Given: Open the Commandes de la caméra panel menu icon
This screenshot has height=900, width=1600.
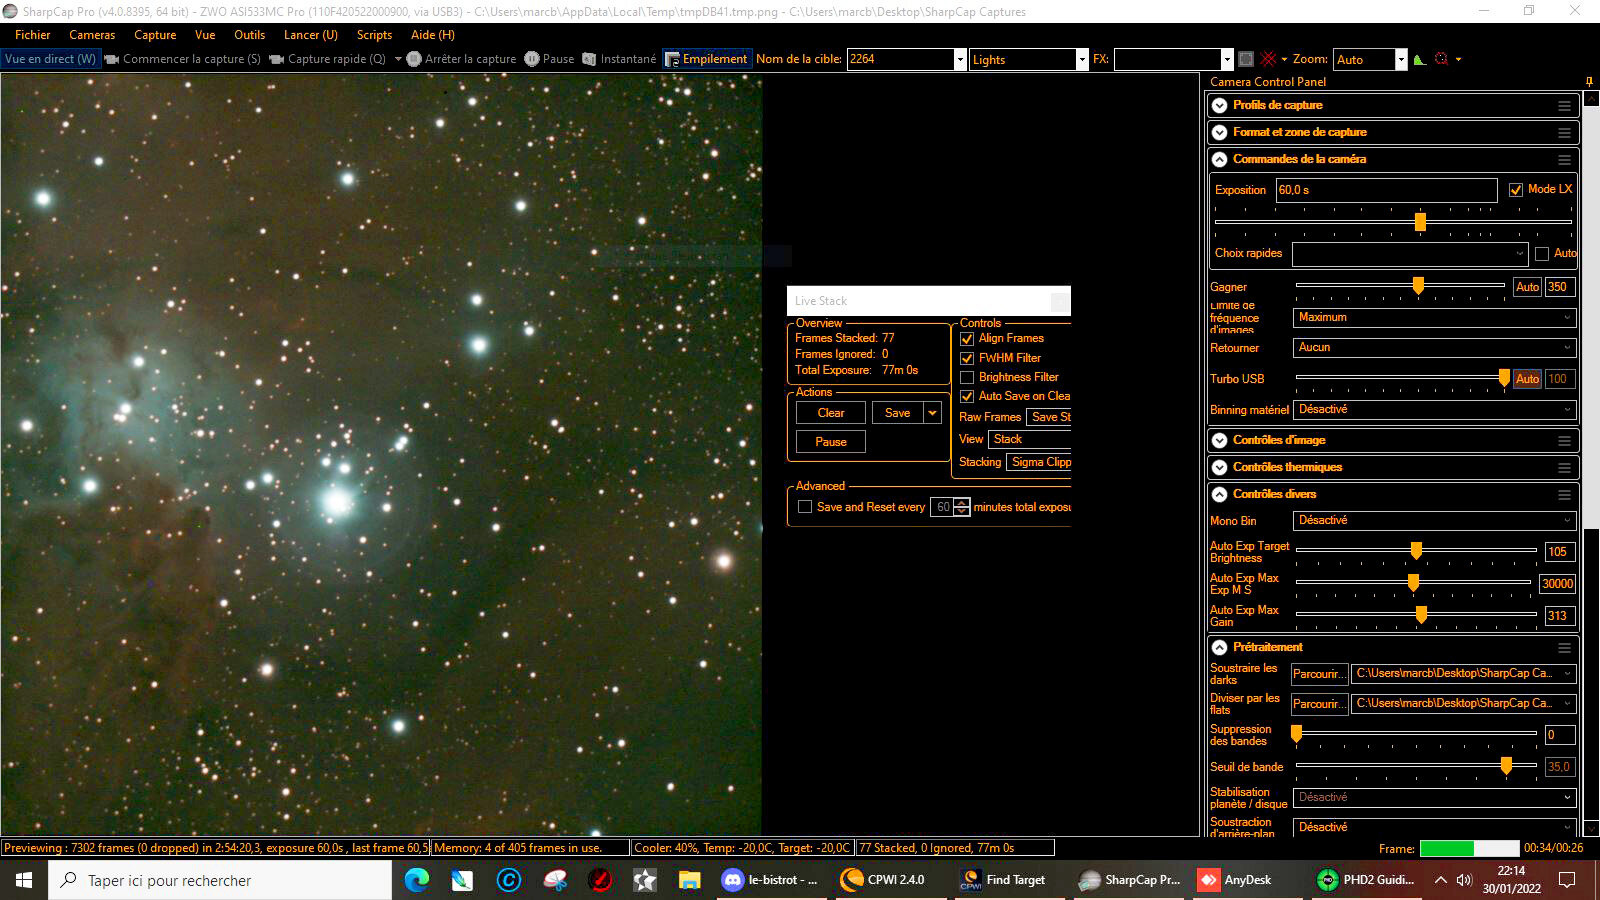Looking at the screenshot, I should point(1564,159).
